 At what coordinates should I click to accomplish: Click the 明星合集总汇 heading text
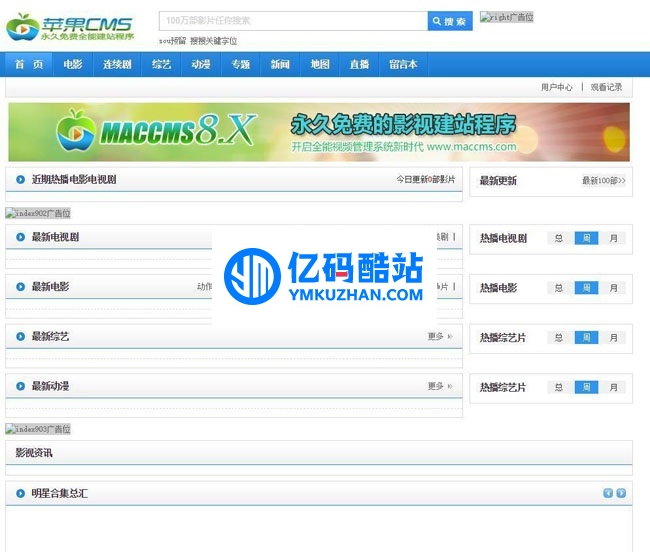[x=60, y=493]
